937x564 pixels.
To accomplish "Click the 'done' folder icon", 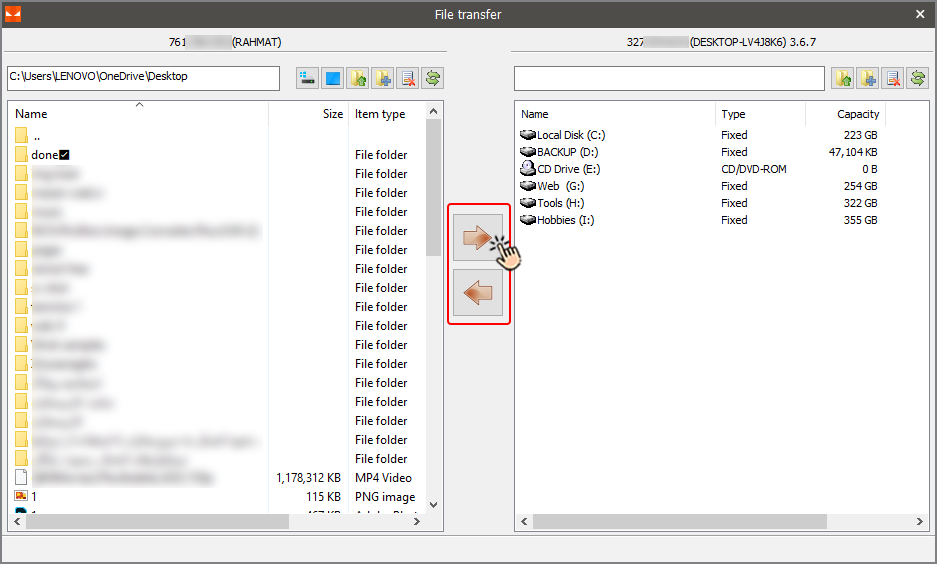I will 22,154.
